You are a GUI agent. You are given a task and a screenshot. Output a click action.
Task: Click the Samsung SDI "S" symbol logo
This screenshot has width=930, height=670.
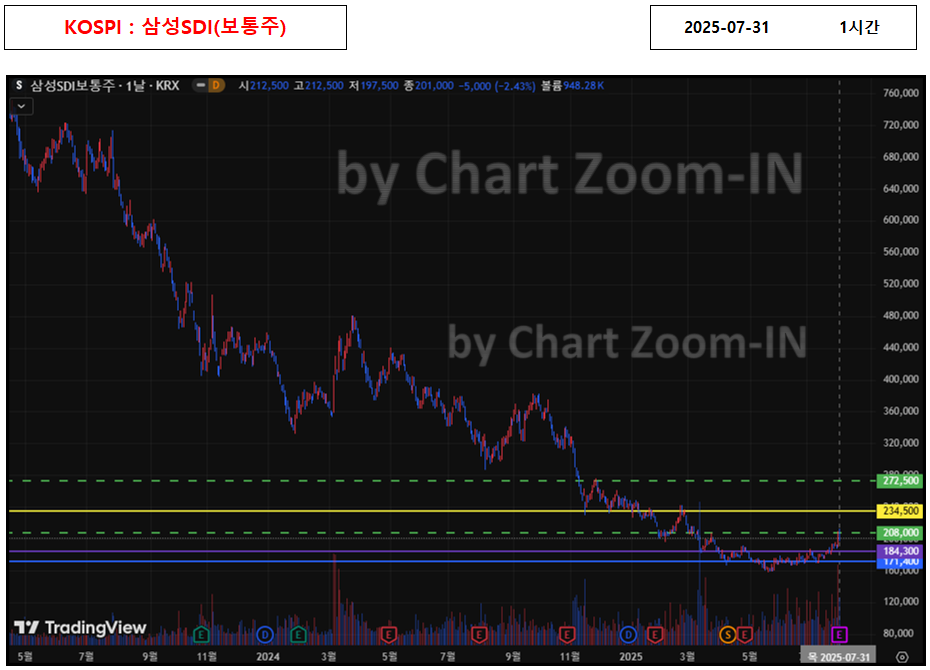pos(19,85)
